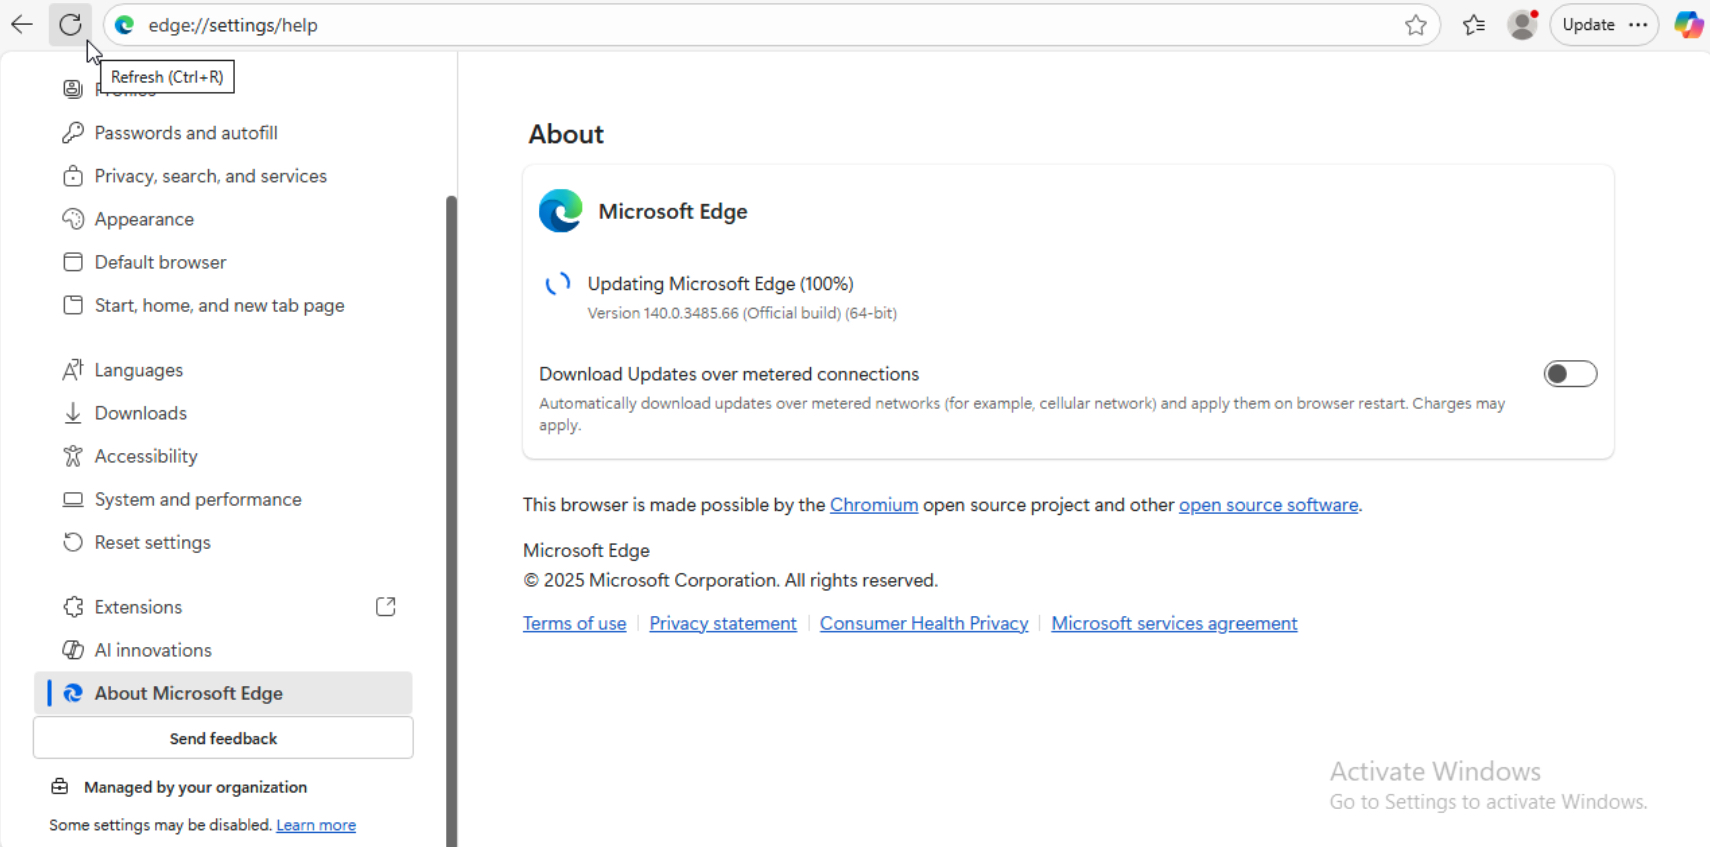Launch Copilot from the toolbar icon

[1688, 25]
